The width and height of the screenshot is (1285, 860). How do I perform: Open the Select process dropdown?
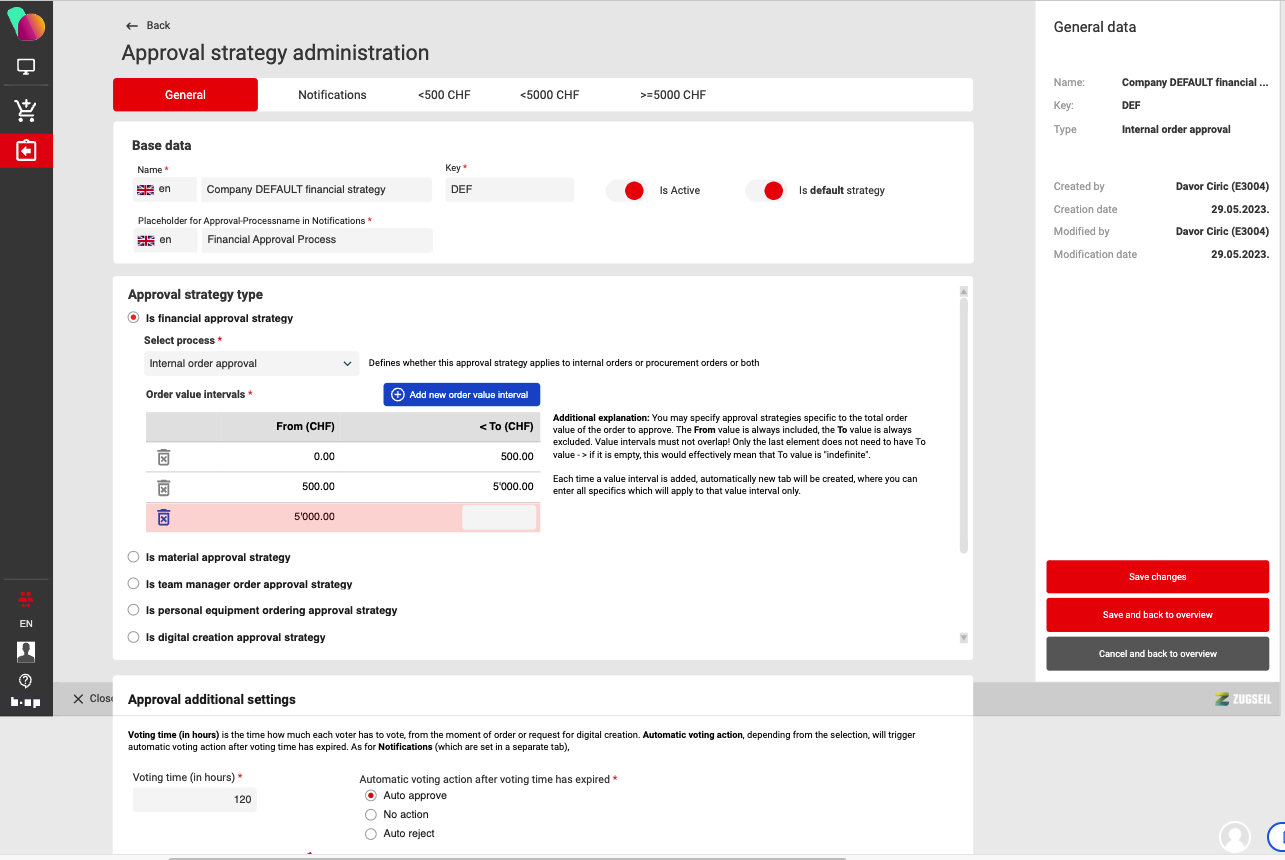coord(251,364)
